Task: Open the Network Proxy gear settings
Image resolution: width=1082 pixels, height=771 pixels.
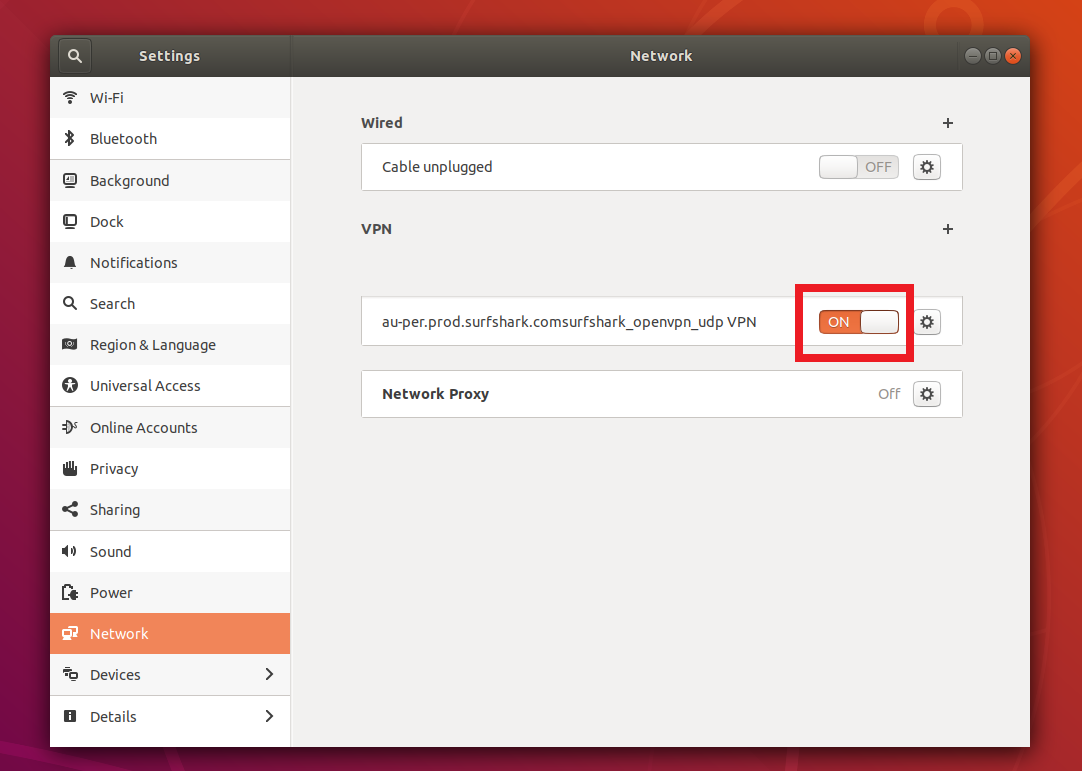Action: click(927, 394)
